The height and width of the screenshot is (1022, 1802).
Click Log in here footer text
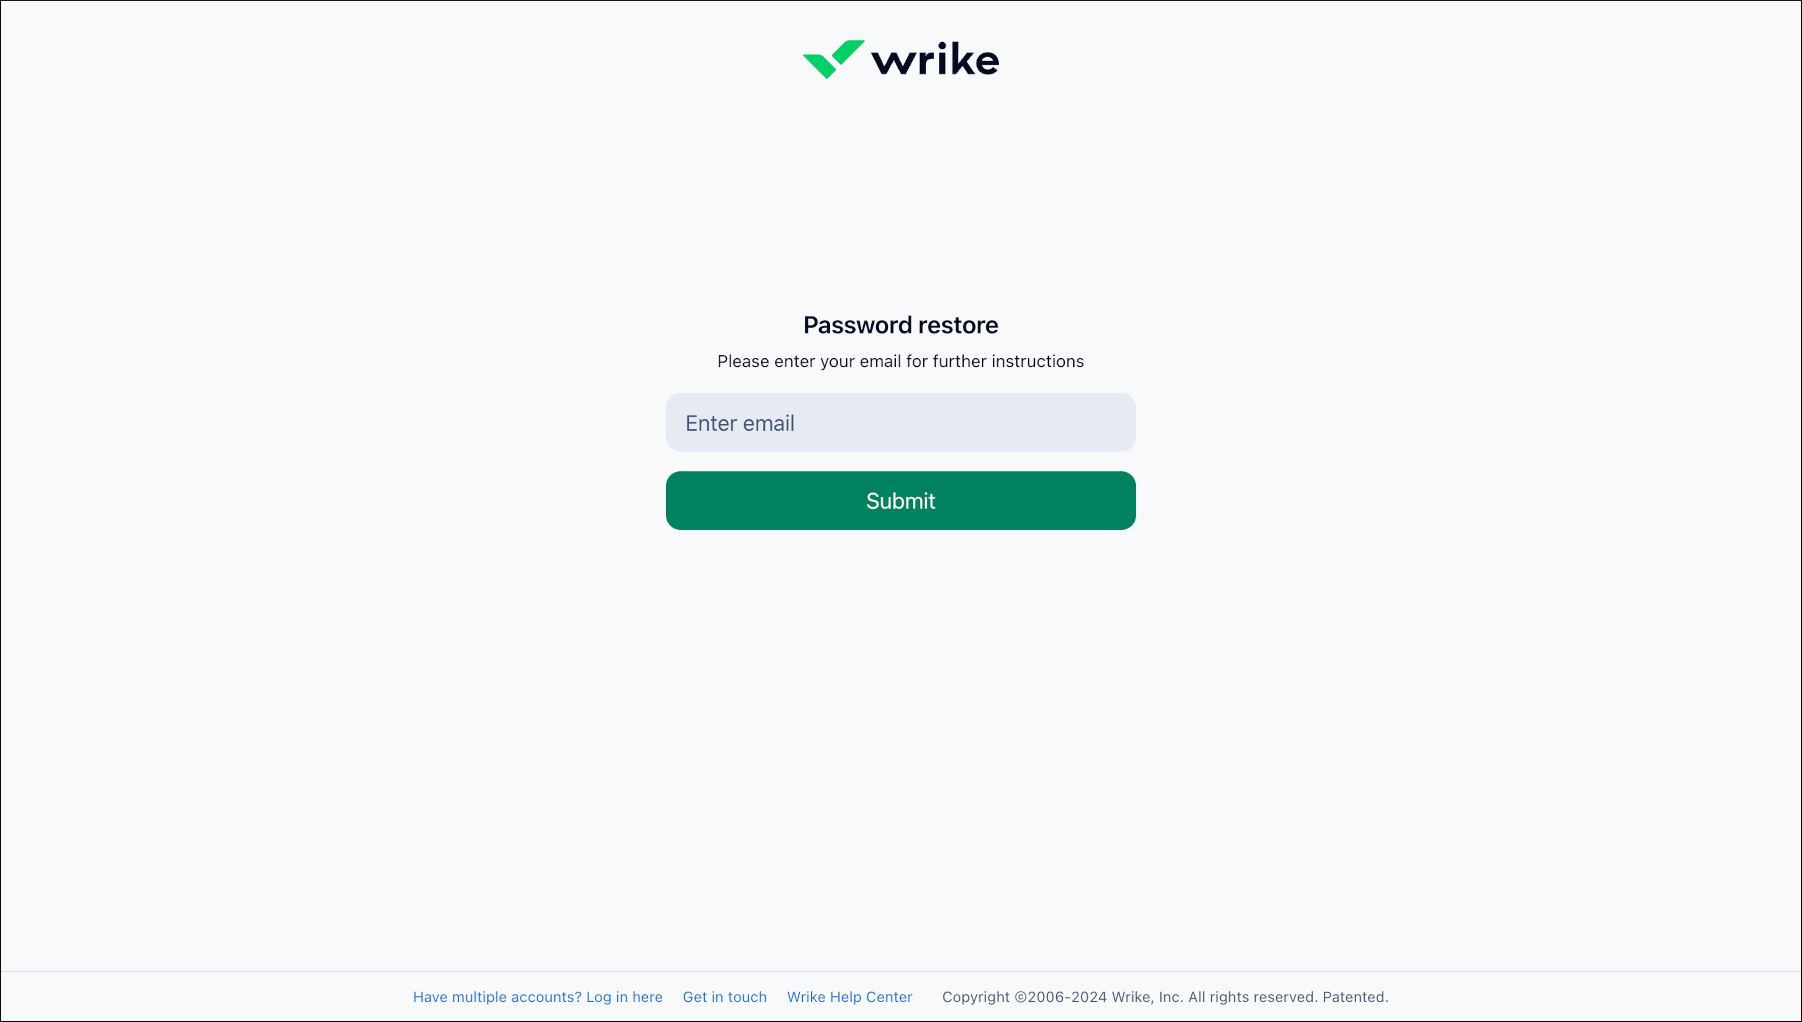click(624, 997)
